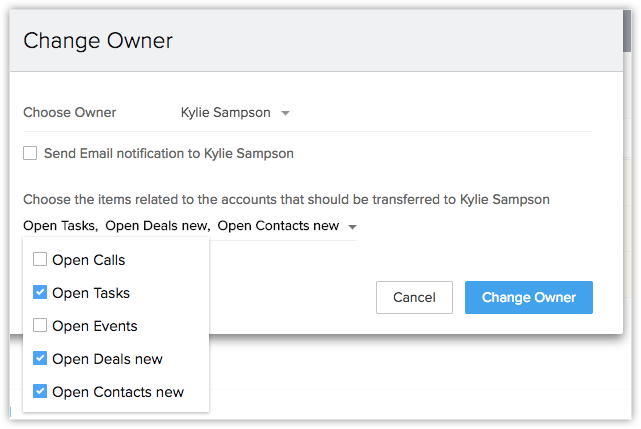This screenshot has height=429, width=641.
Task: Click the Change Owner dialog title
Action: coord(98,41)
